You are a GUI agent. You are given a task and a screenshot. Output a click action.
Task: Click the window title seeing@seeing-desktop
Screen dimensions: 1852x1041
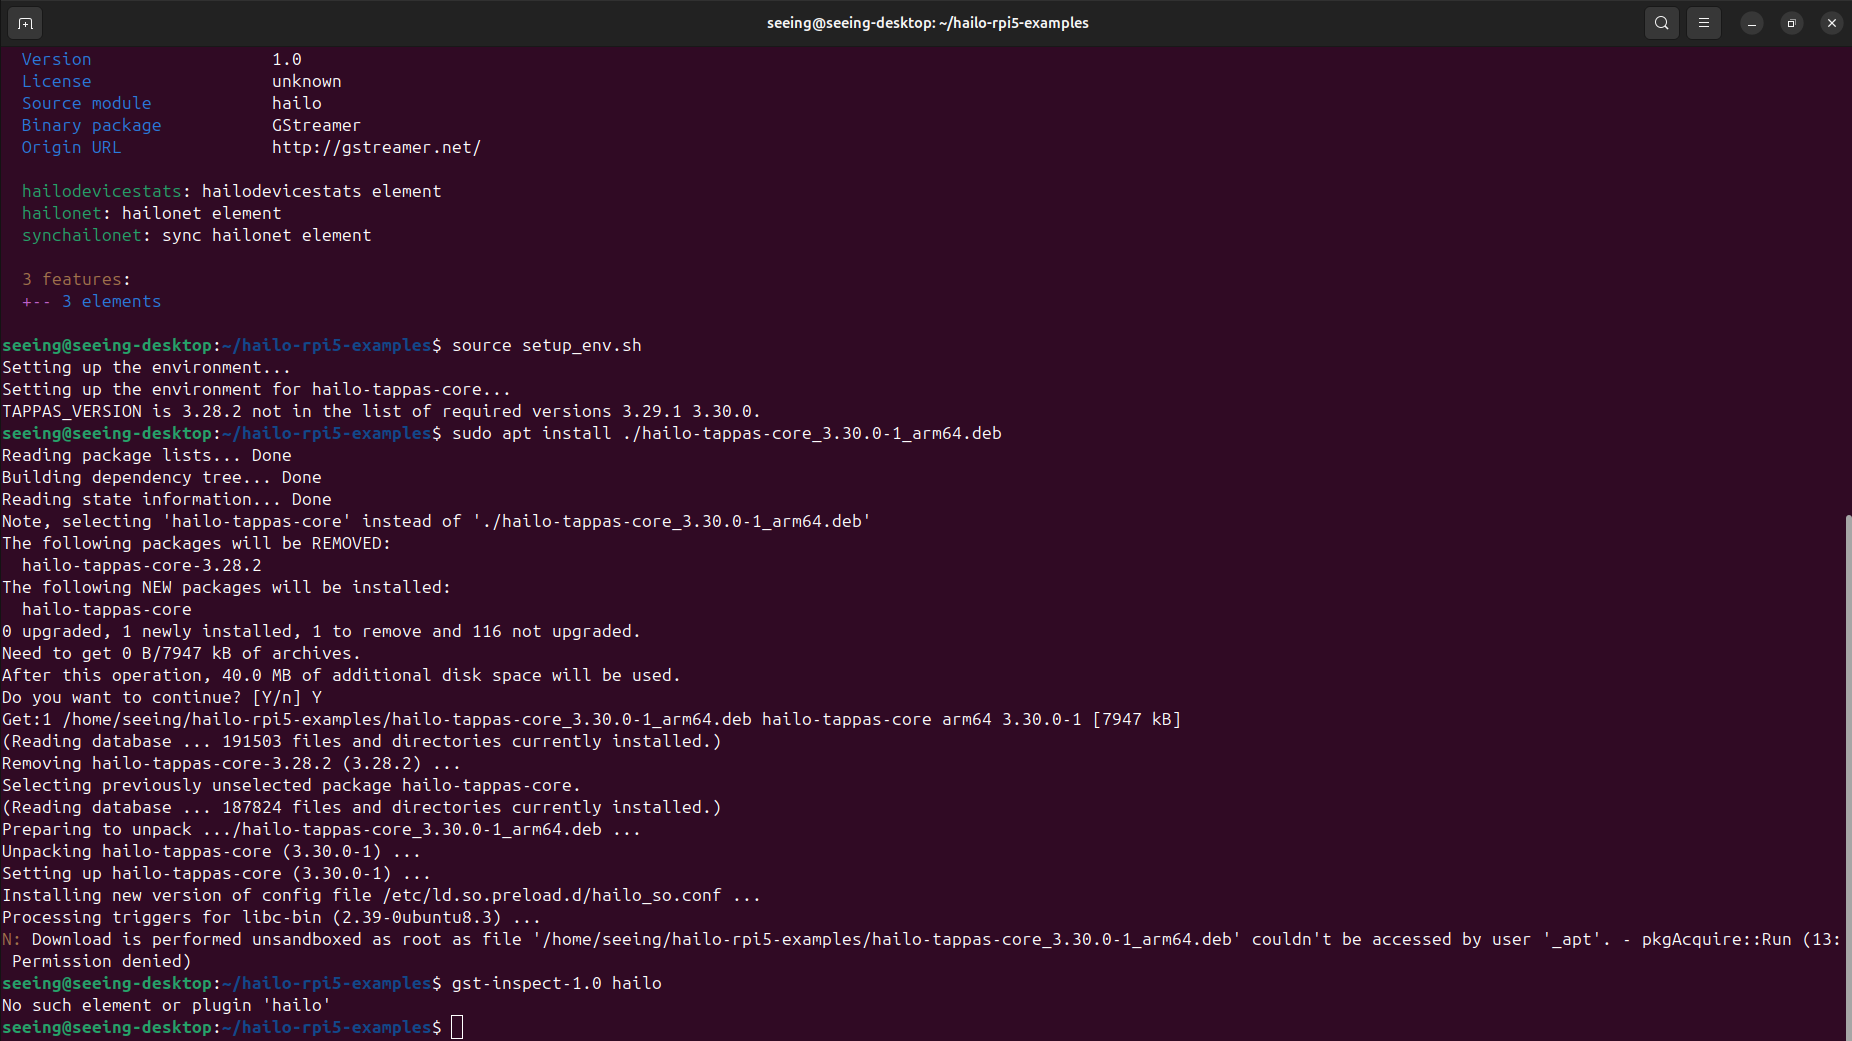coord(927,23)
